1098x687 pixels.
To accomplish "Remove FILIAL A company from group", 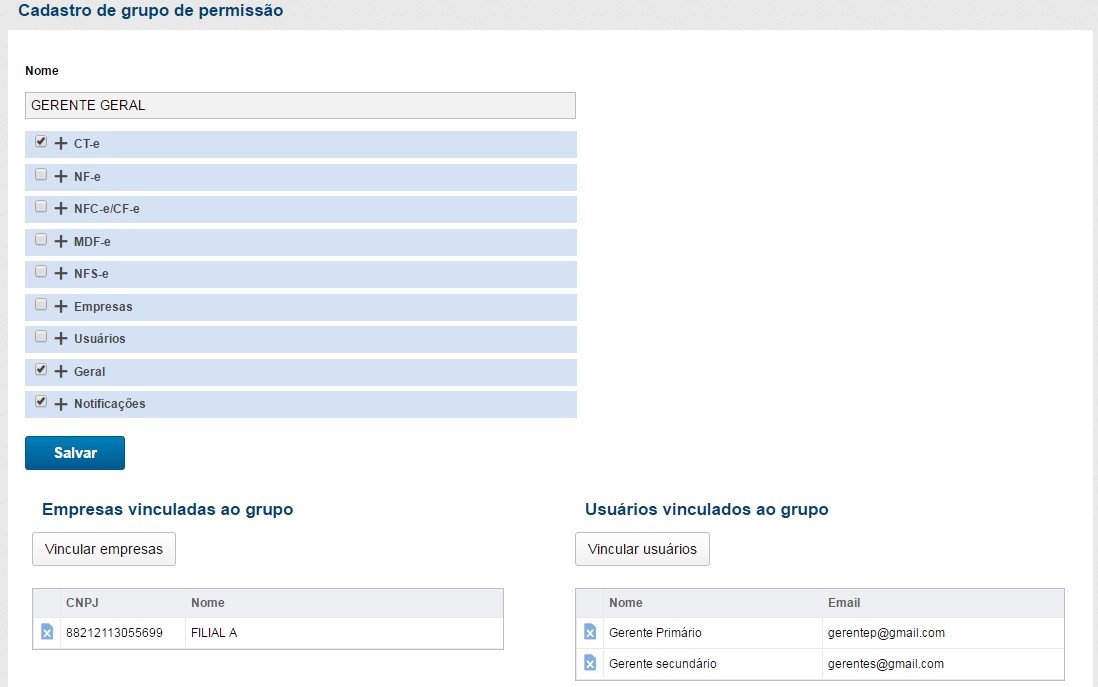I will [x=47, y=632].
